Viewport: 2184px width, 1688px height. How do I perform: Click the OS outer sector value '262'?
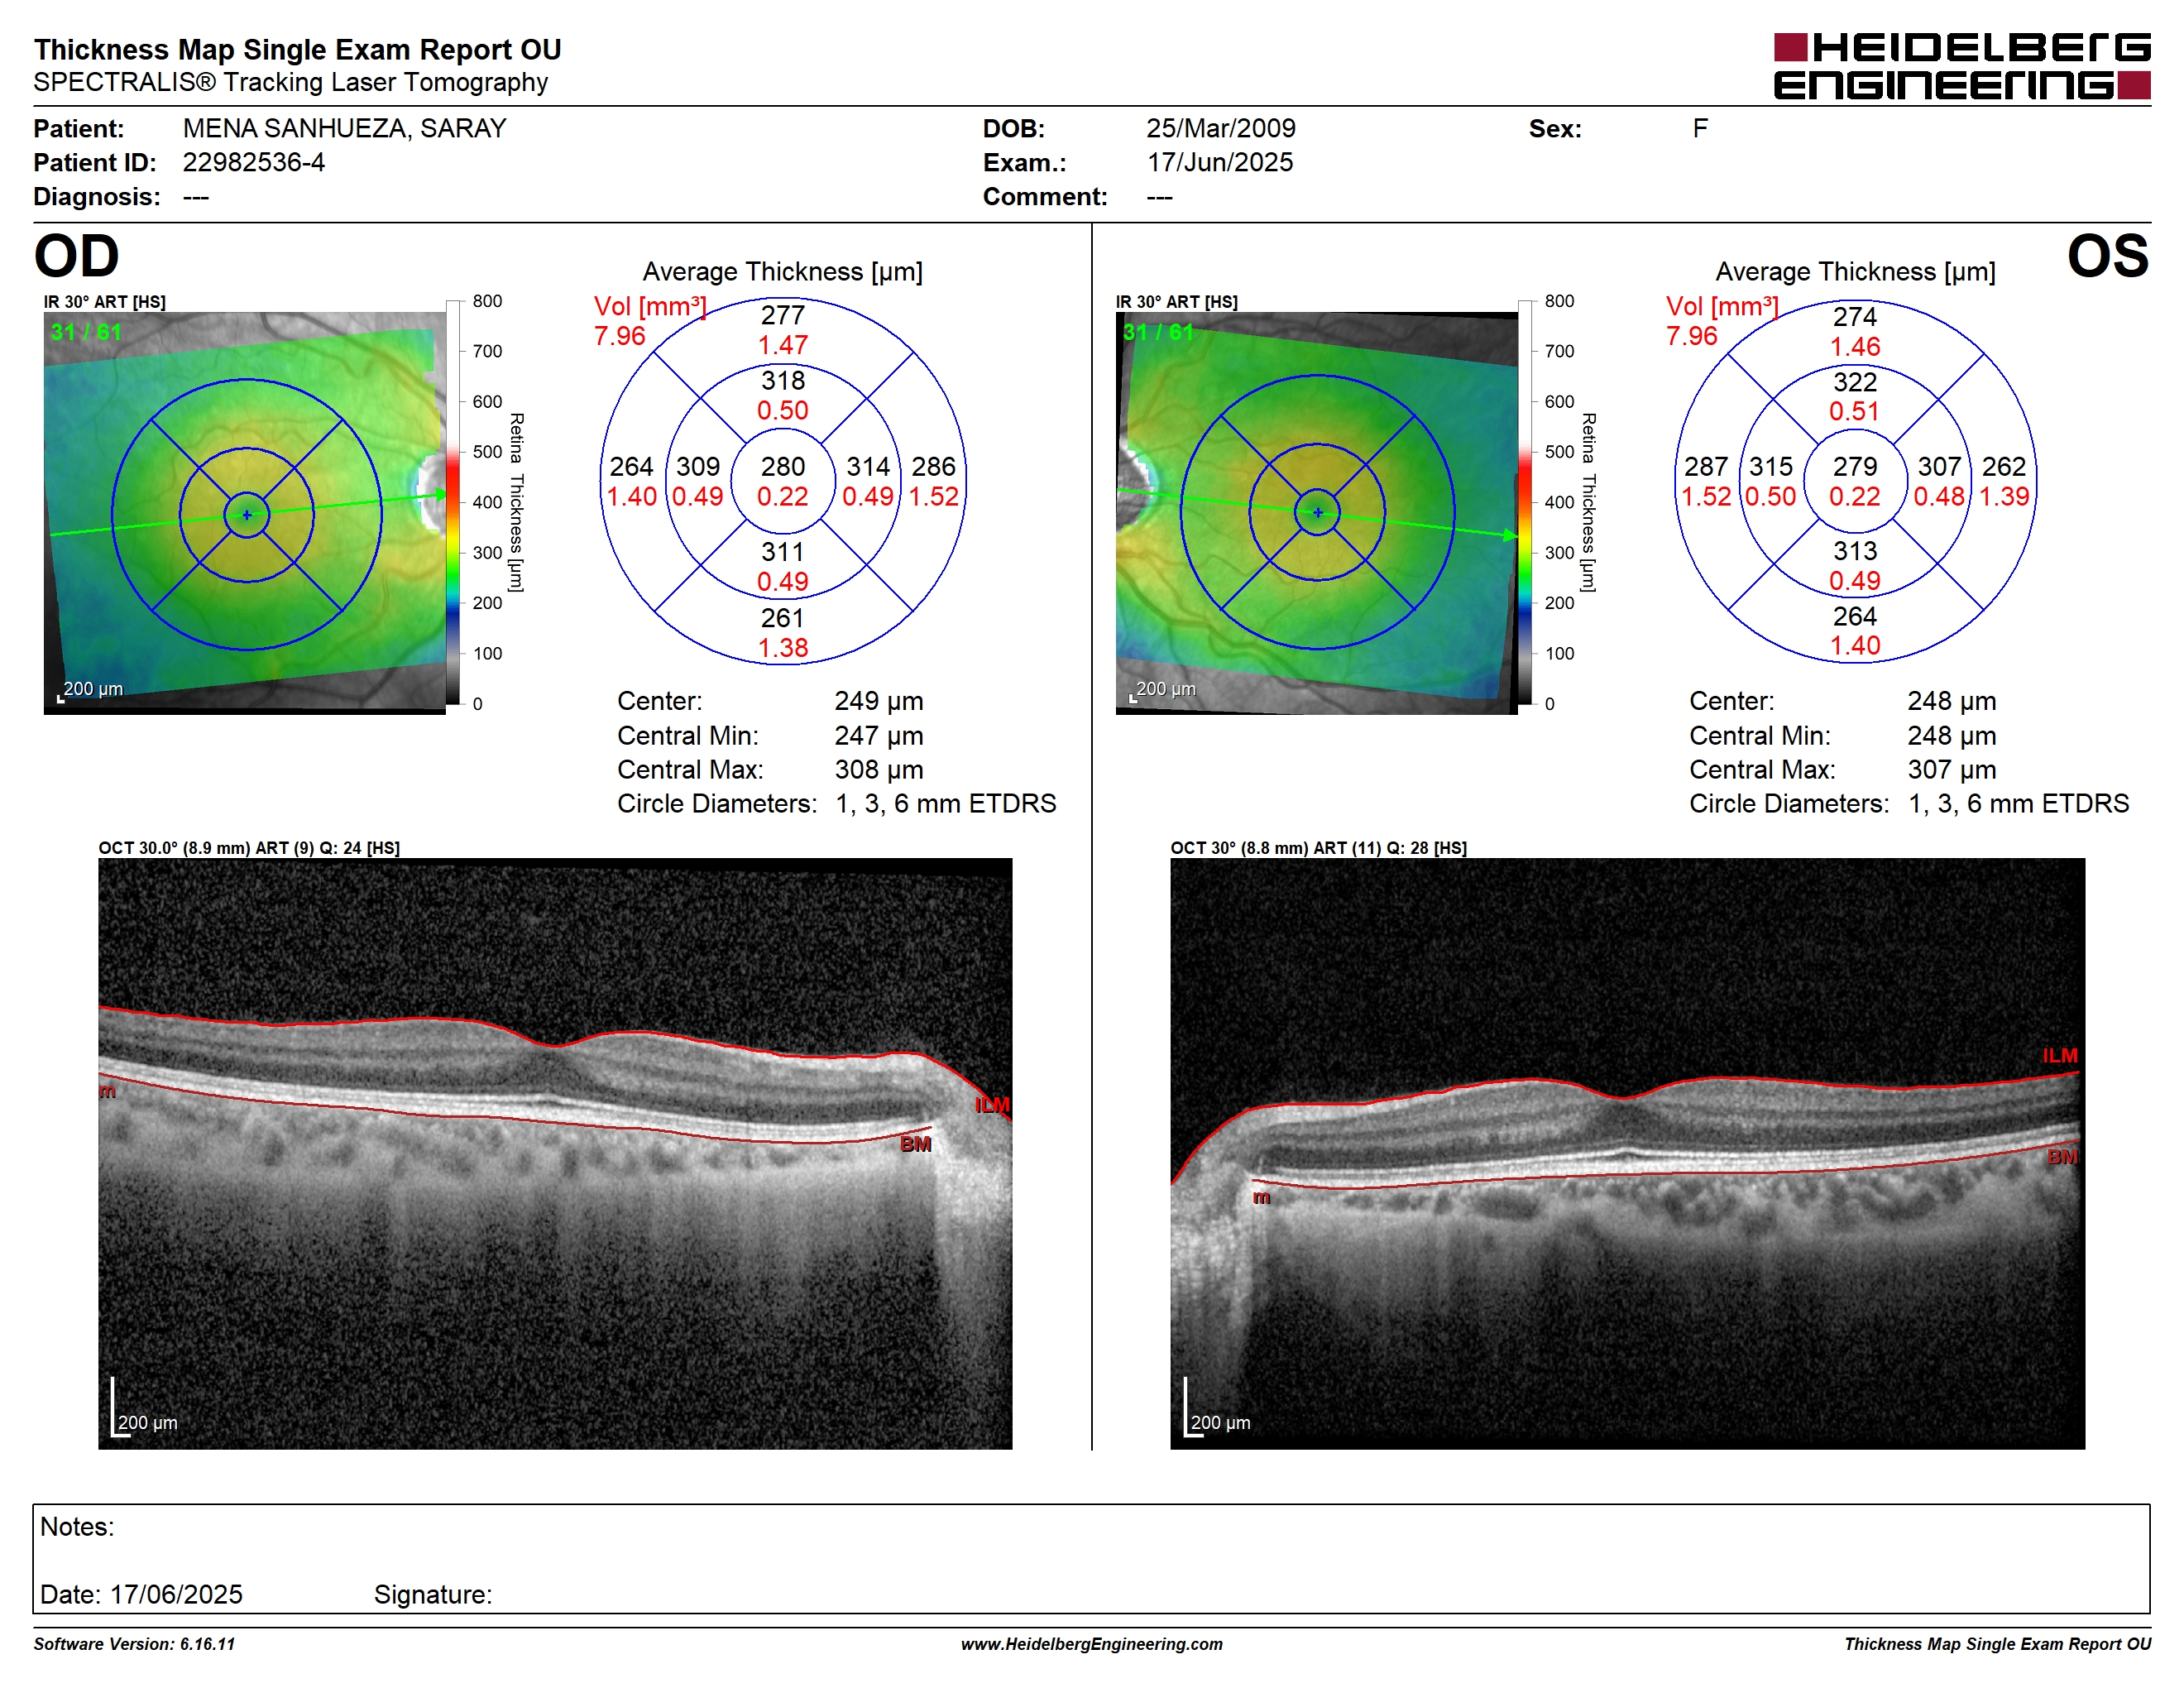(x=2004, y=467)
